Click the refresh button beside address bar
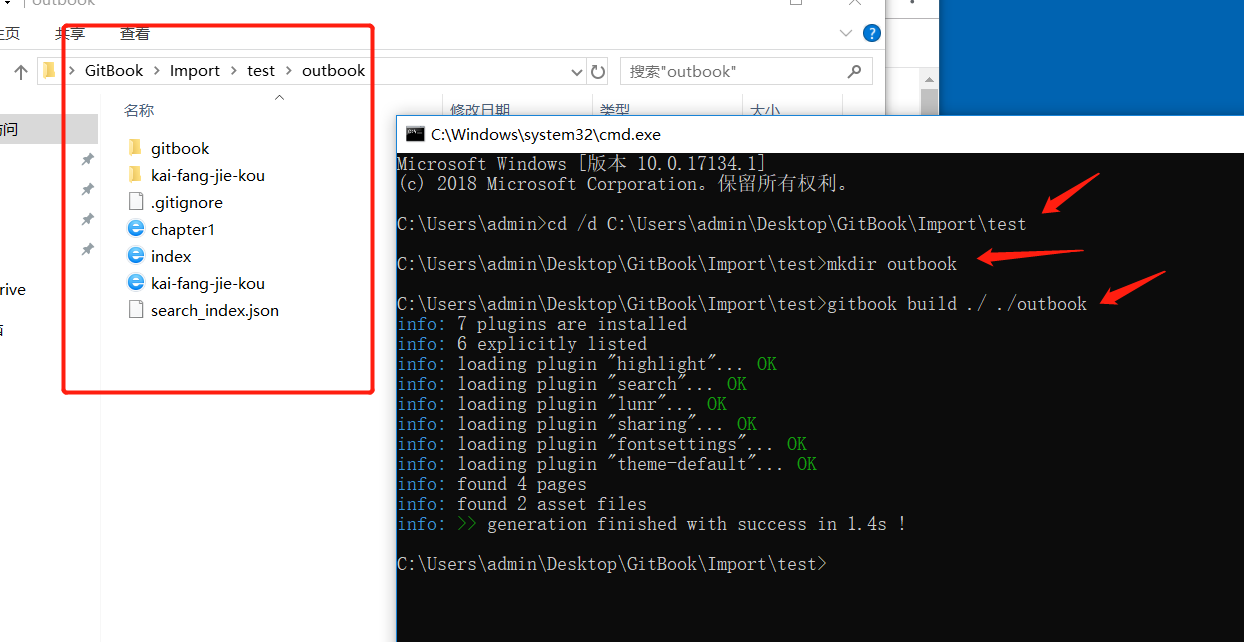1244x642 pixels. pyautogui.click(x=598, y=71)
